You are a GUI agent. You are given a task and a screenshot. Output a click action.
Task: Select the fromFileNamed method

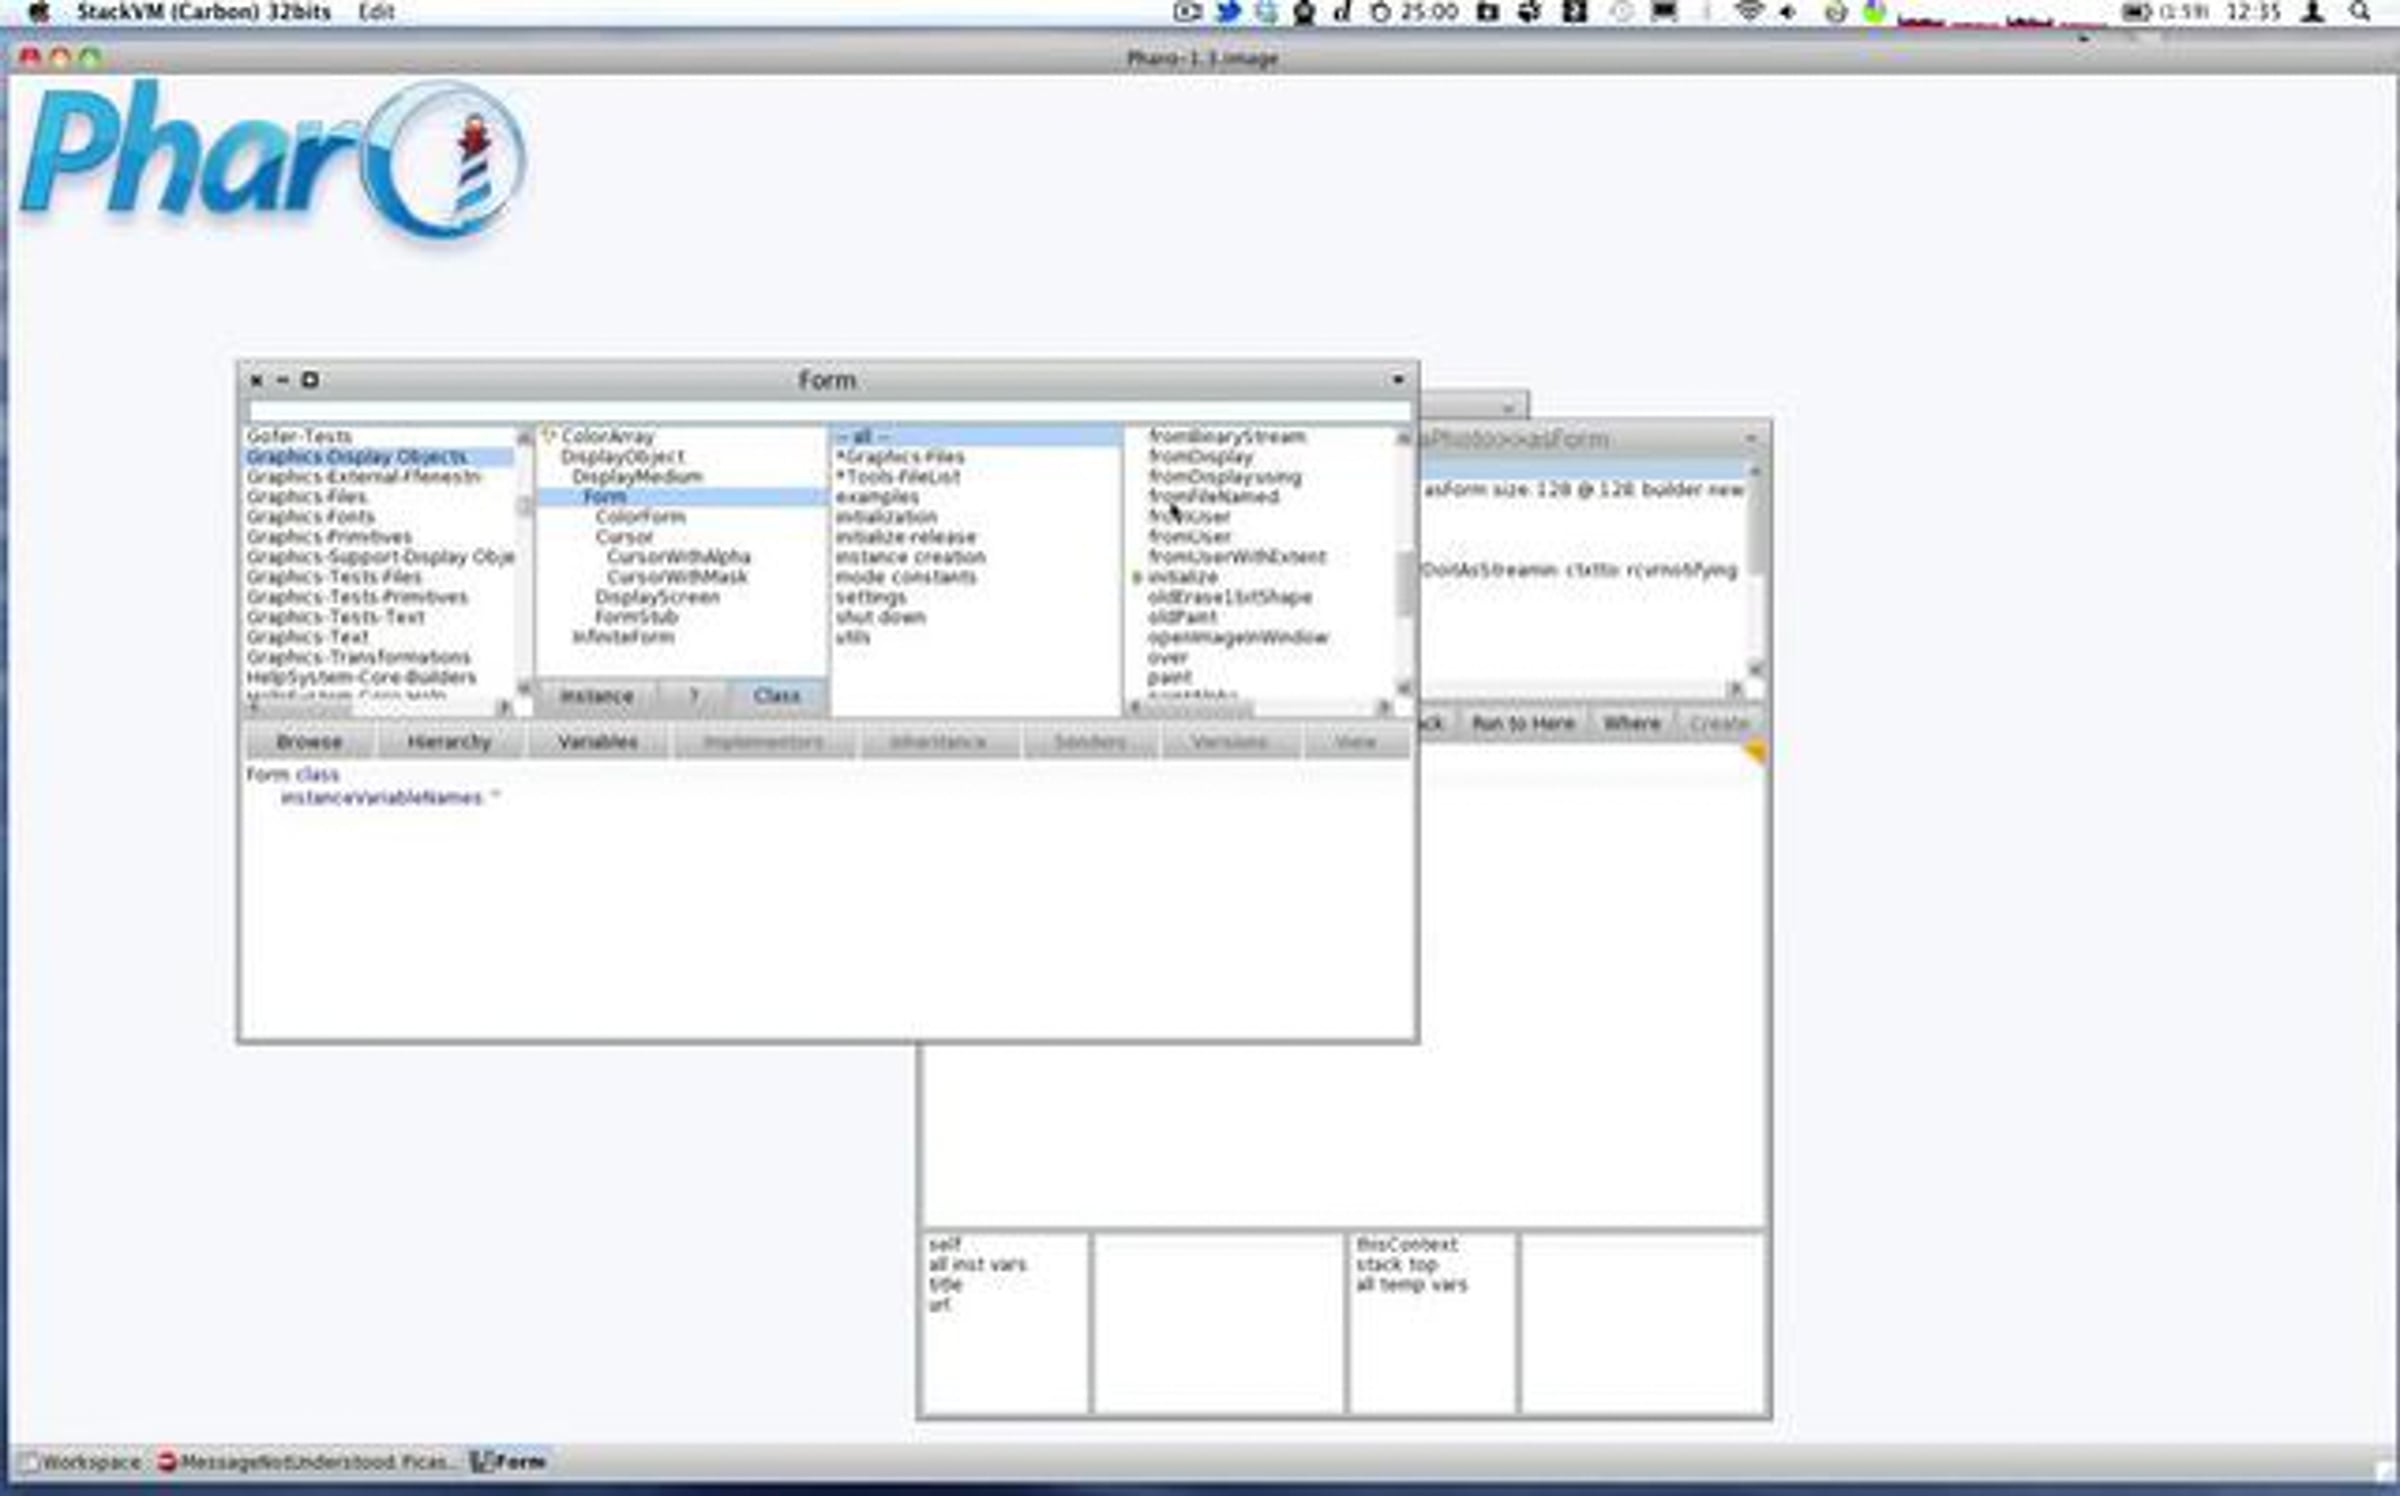click(1213, 497)
